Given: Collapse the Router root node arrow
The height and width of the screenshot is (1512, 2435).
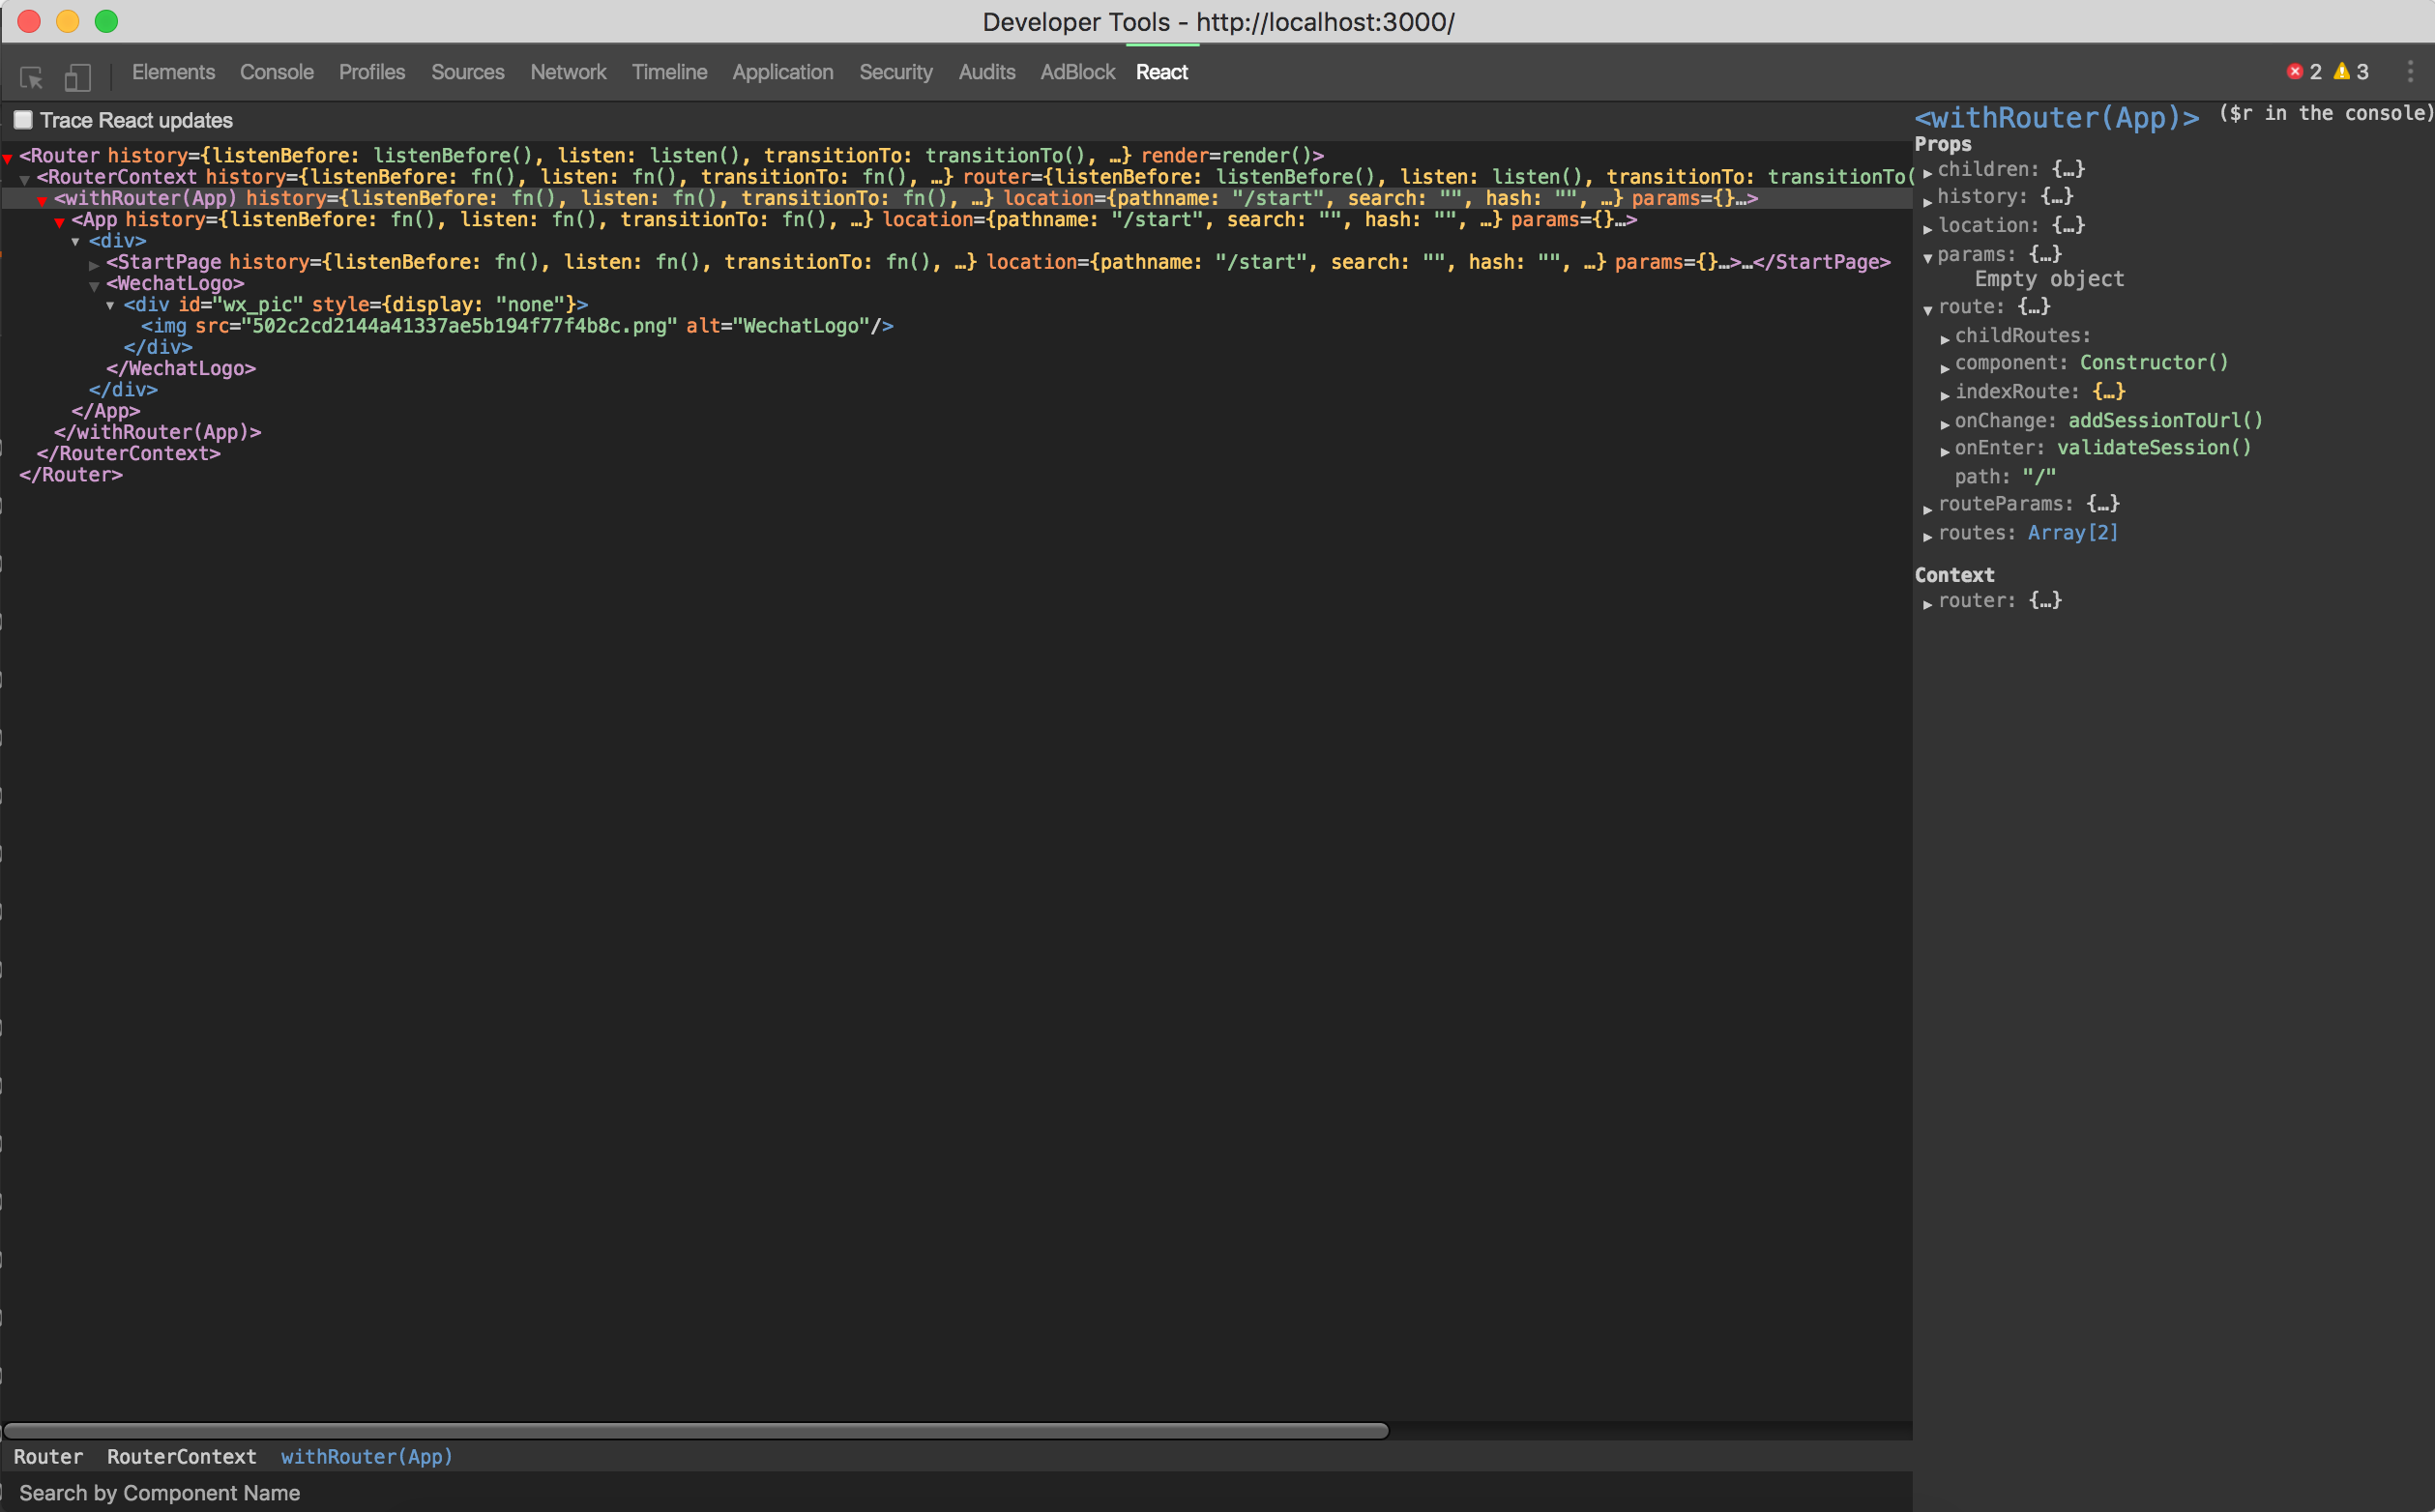Looking at the screenshot, I should pos(8,158).
